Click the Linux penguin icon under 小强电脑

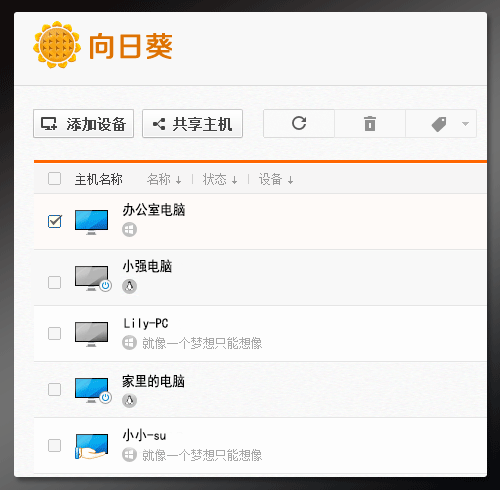(129, 286)
